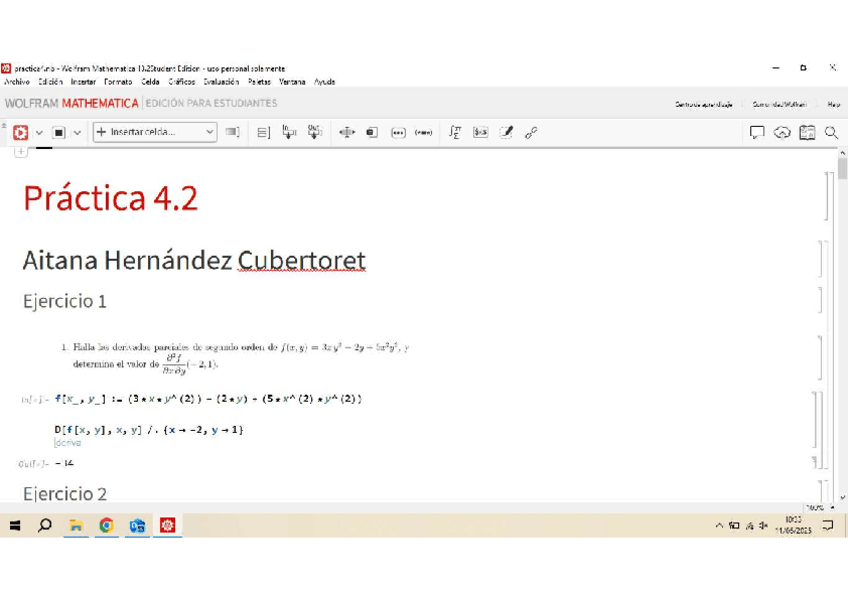The image size is (848, 599).
Task: Click the 'Ejercicio 2' section heading
Action: coord(64,494)
